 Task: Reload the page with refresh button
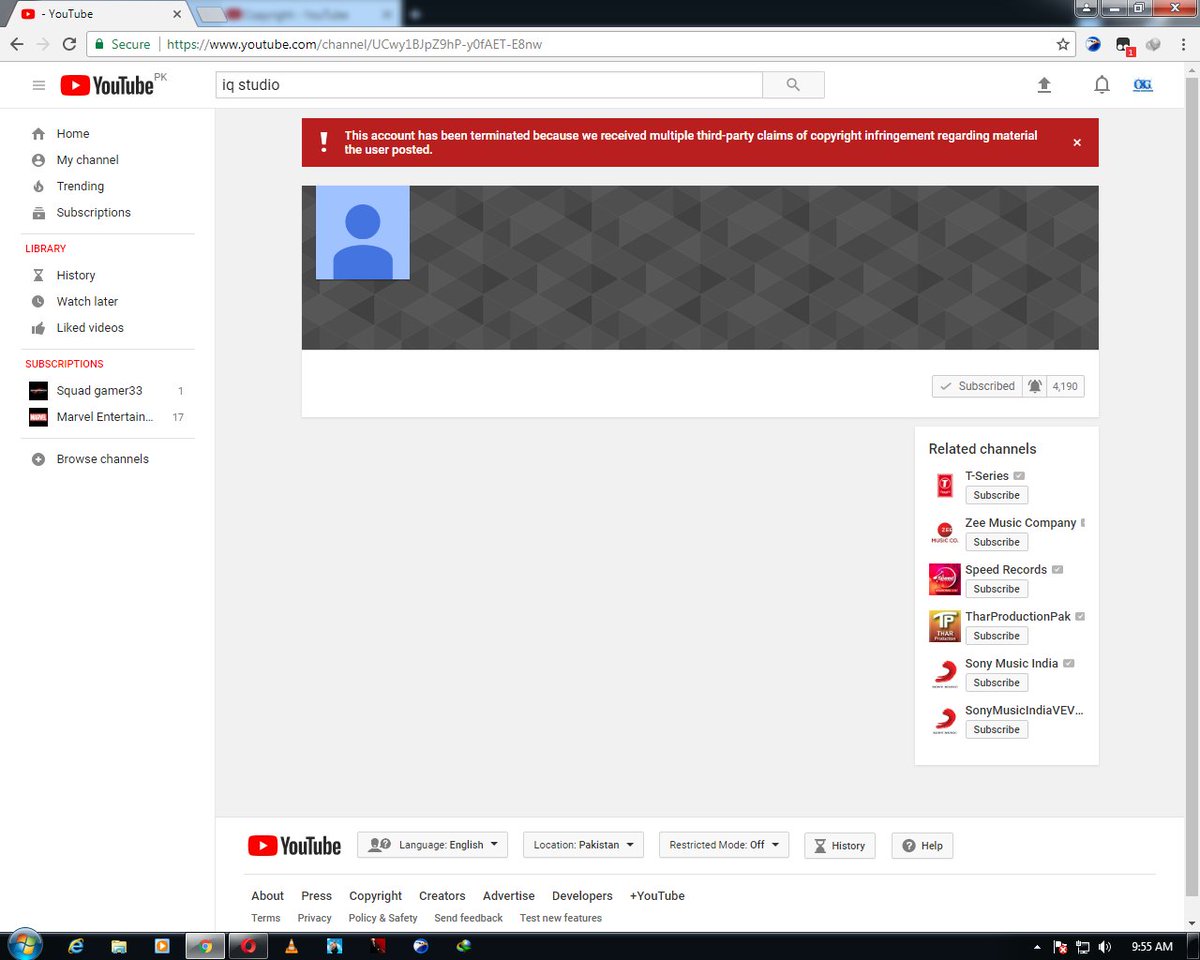pyautogui.click(x=69, y=44)
